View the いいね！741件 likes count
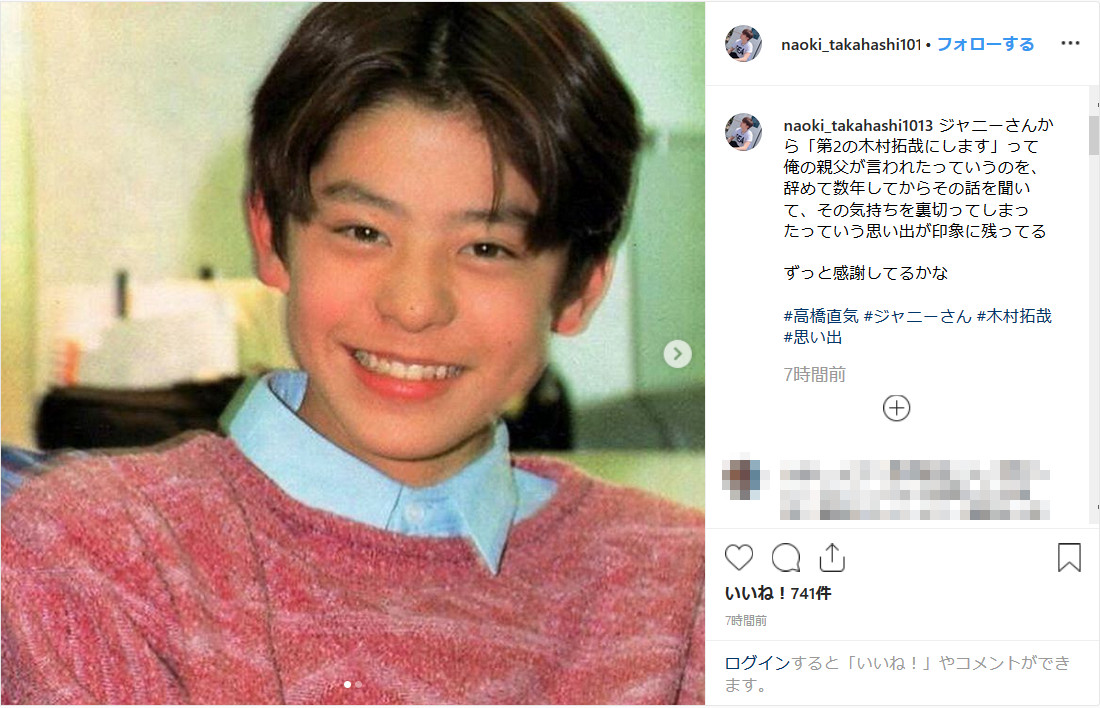 coord(778,594)
